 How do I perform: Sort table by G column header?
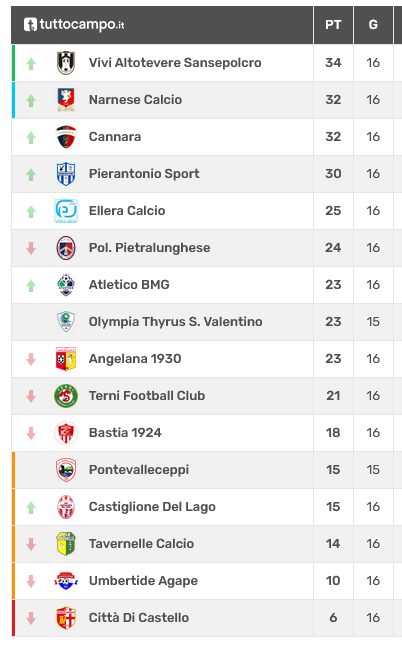(x=373, y=25)
